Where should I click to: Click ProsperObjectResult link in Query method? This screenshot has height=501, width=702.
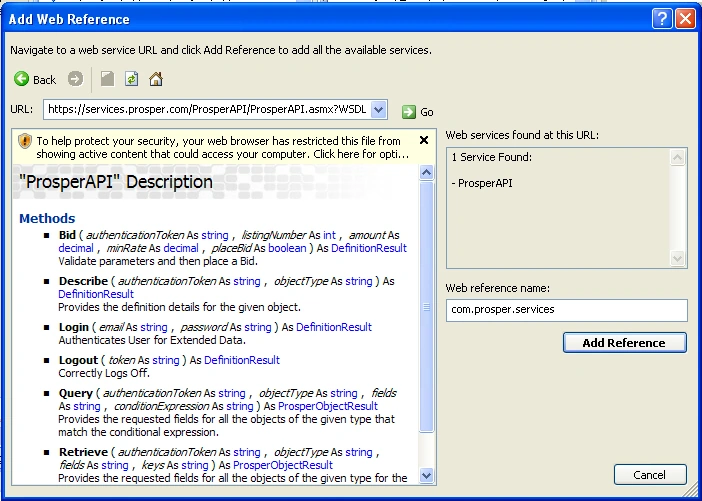(x=328, y=406)
